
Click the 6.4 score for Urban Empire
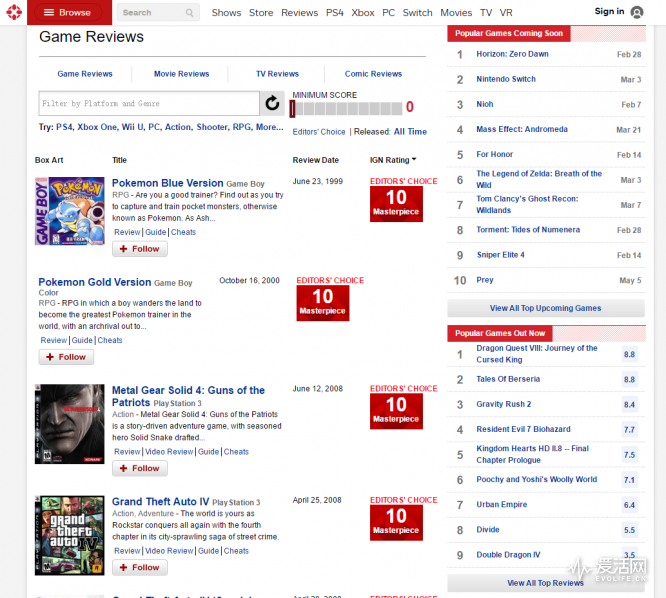point(629,505)
